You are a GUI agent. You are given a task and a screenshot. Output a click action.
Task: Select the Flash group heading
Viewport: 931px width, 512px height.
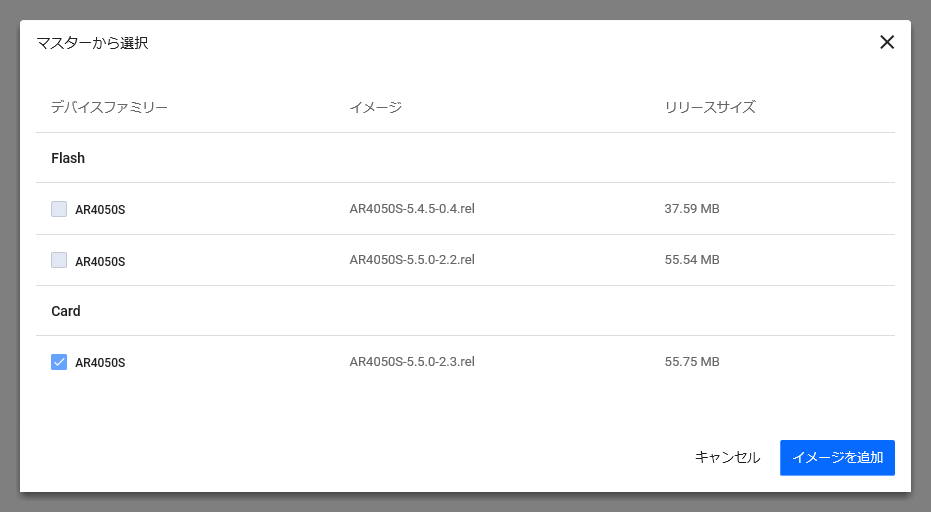(x=68, y=158)
